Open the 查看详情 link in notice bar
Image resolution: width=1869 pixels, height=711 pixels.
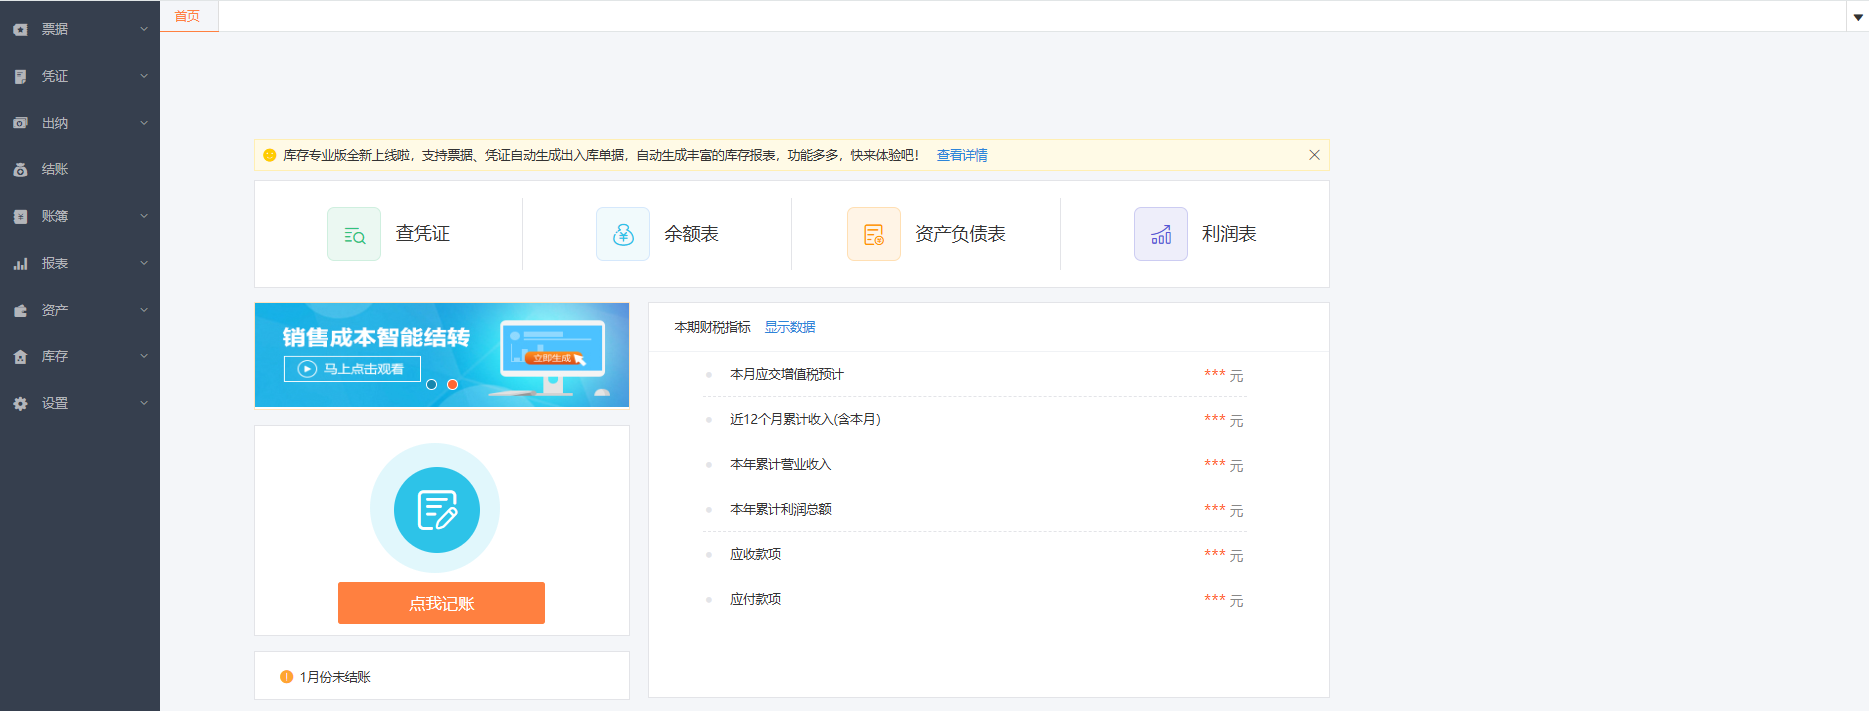(961, 155)
